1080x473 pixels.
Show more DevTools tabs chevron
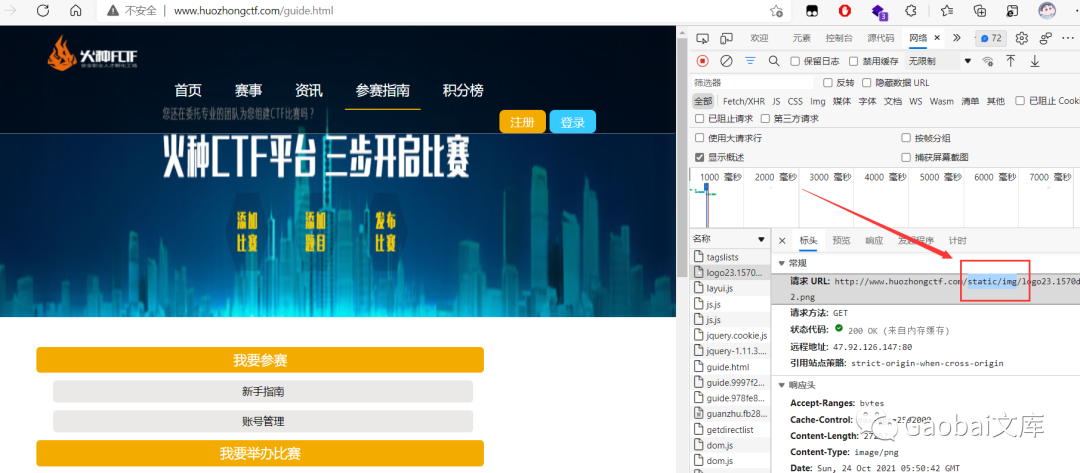pyautogui.click(x=956, y=38)
